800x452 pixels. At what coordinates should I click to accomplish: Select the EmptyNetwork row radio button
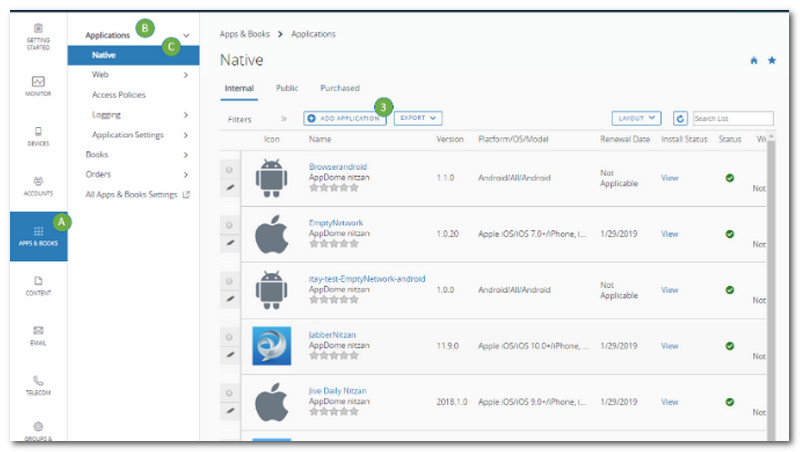coord(229,225)
